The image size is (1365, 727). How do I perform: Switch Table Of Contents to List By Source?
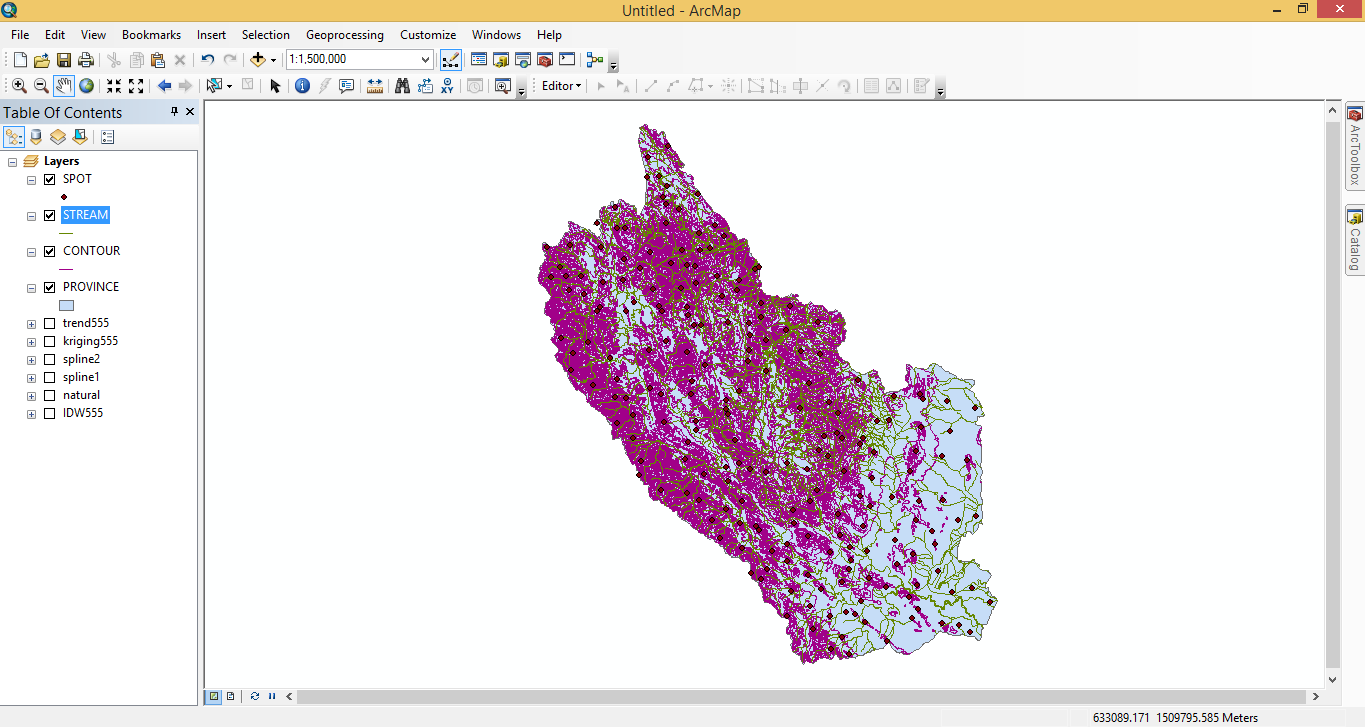(x=35, y=137)
